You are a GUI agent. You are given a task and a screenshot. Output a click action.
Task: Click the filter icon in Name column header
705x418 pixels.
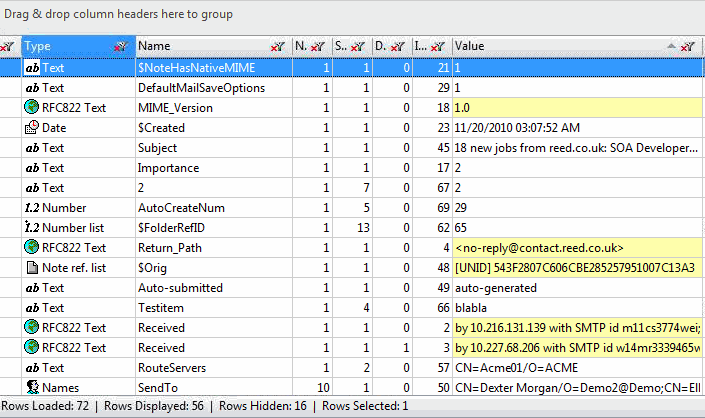coord(278,47)
